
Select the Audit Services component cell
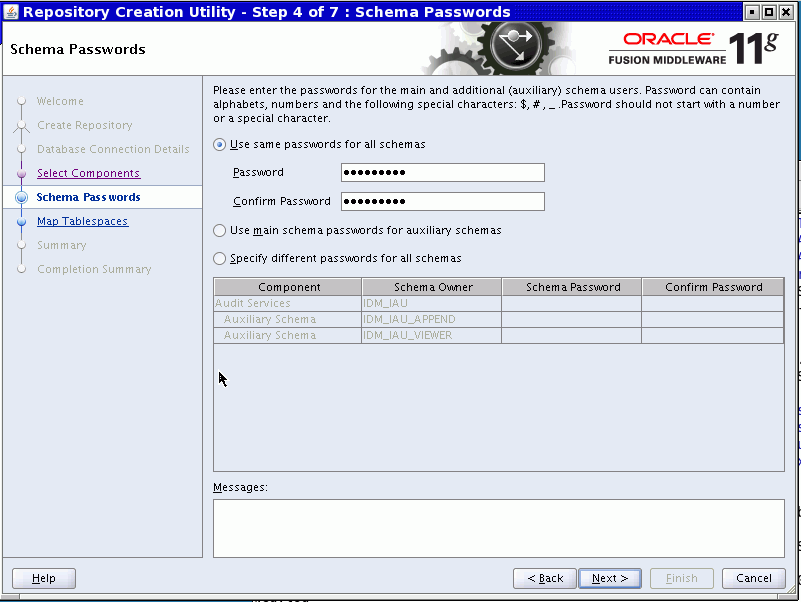(x=288, y=304)
